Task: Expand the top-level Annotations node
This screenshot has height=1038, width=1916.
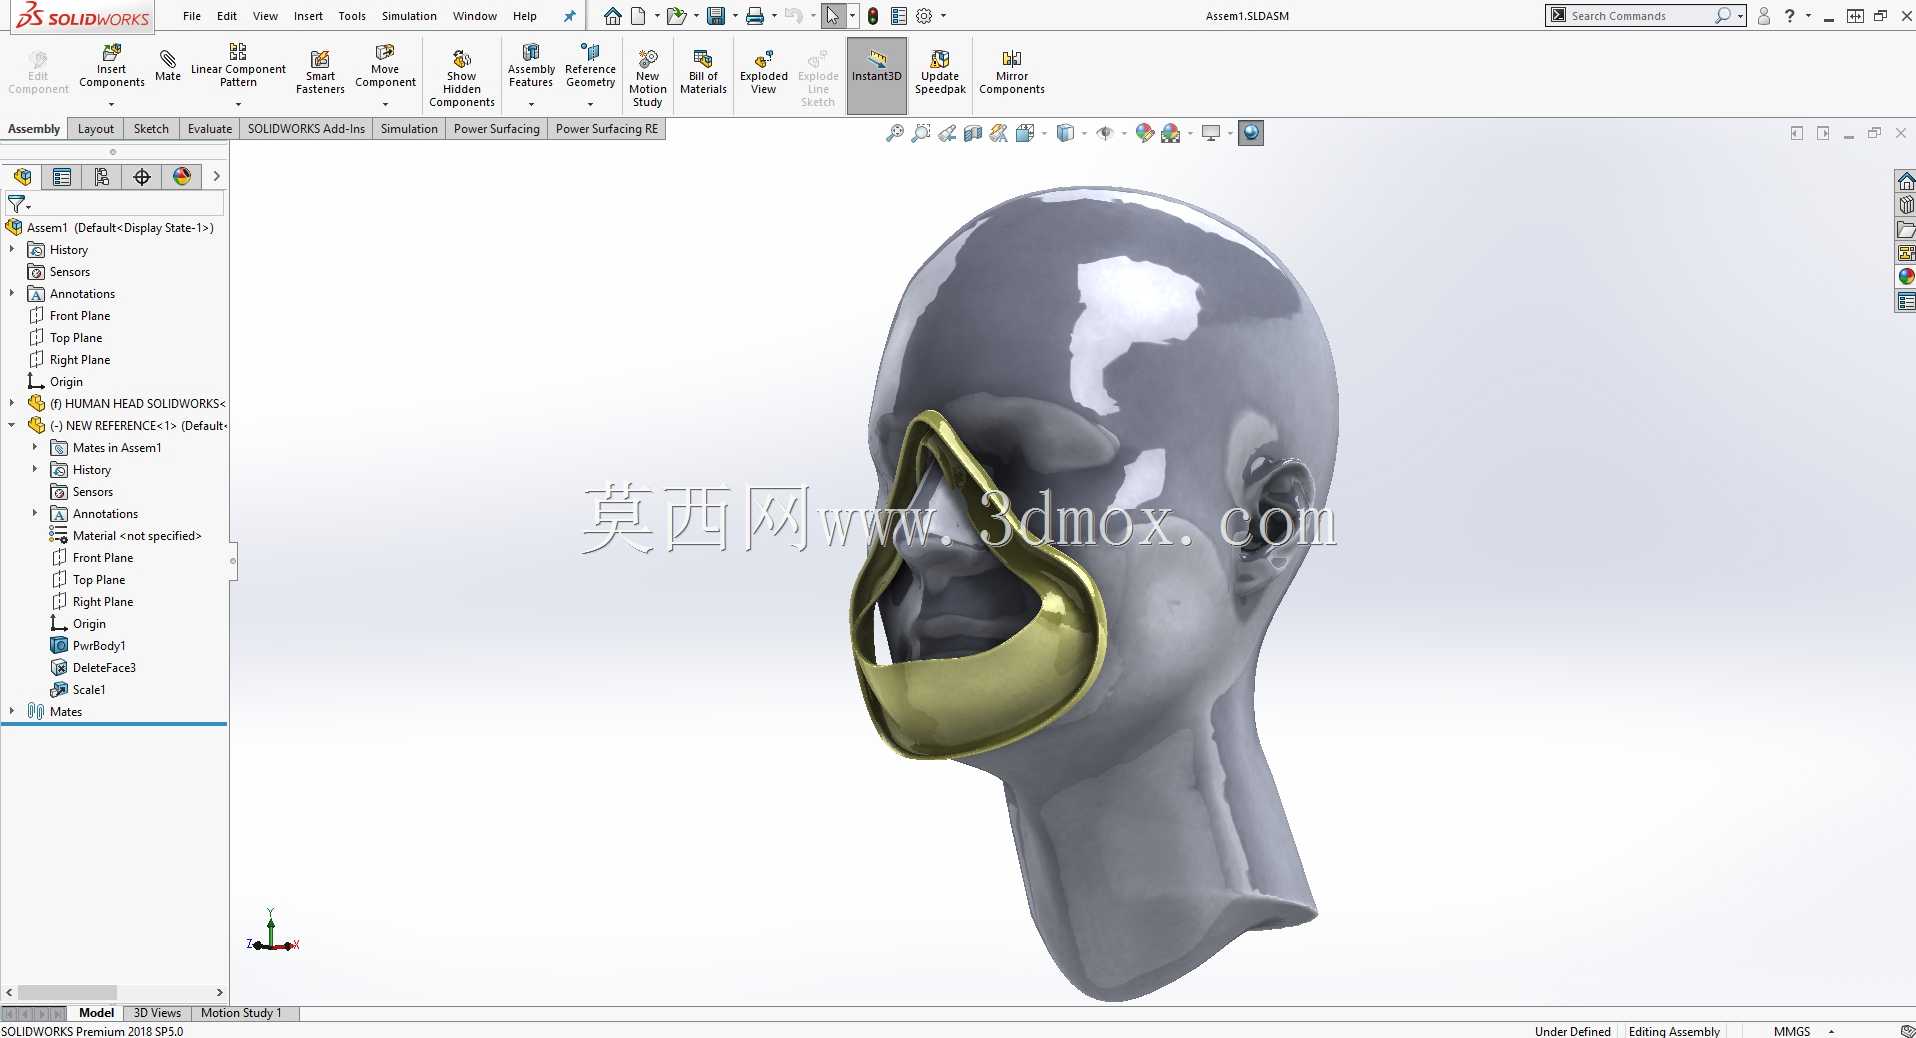Action: tap(12, 293)
